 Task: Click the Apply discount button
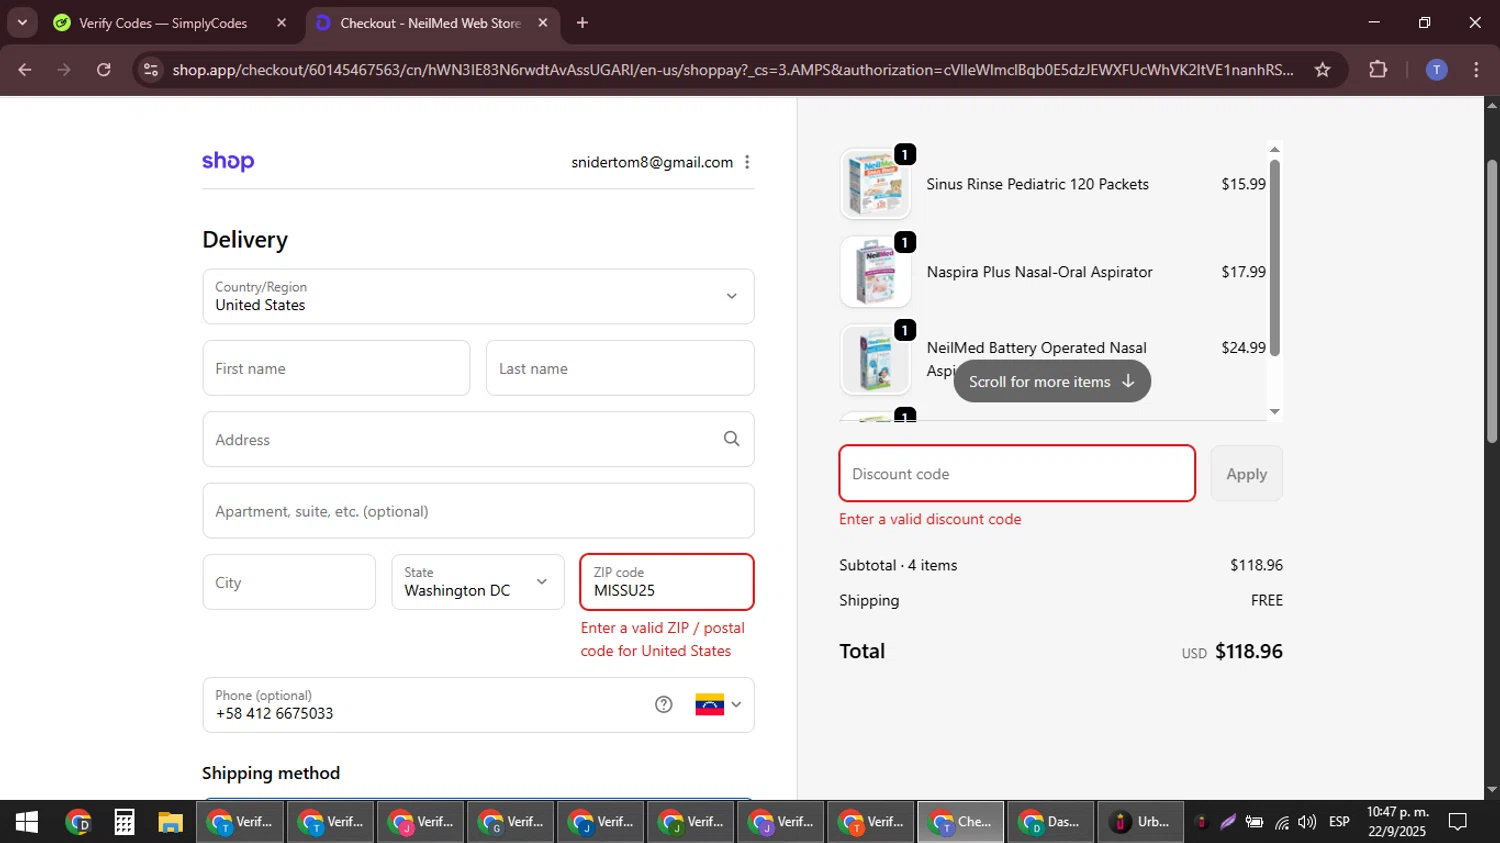point(1246,473)
